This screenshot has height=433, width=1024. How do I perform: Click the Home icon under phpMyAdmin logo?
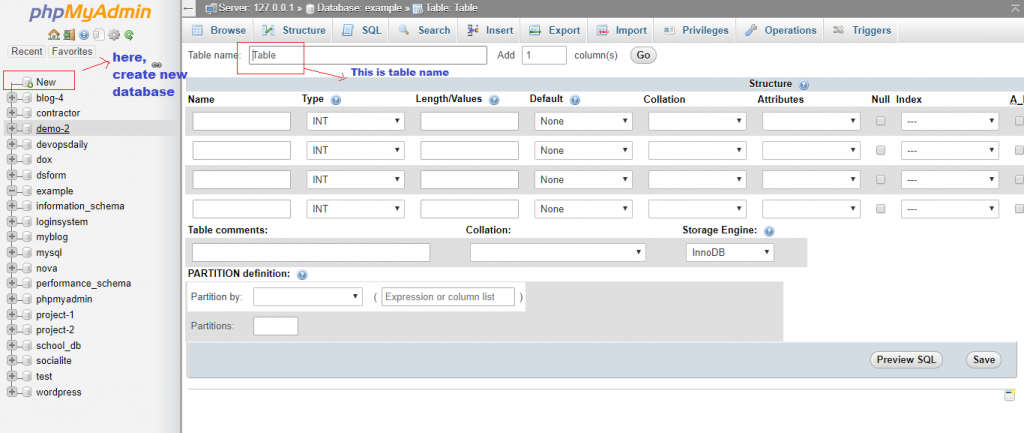point(53,34)
